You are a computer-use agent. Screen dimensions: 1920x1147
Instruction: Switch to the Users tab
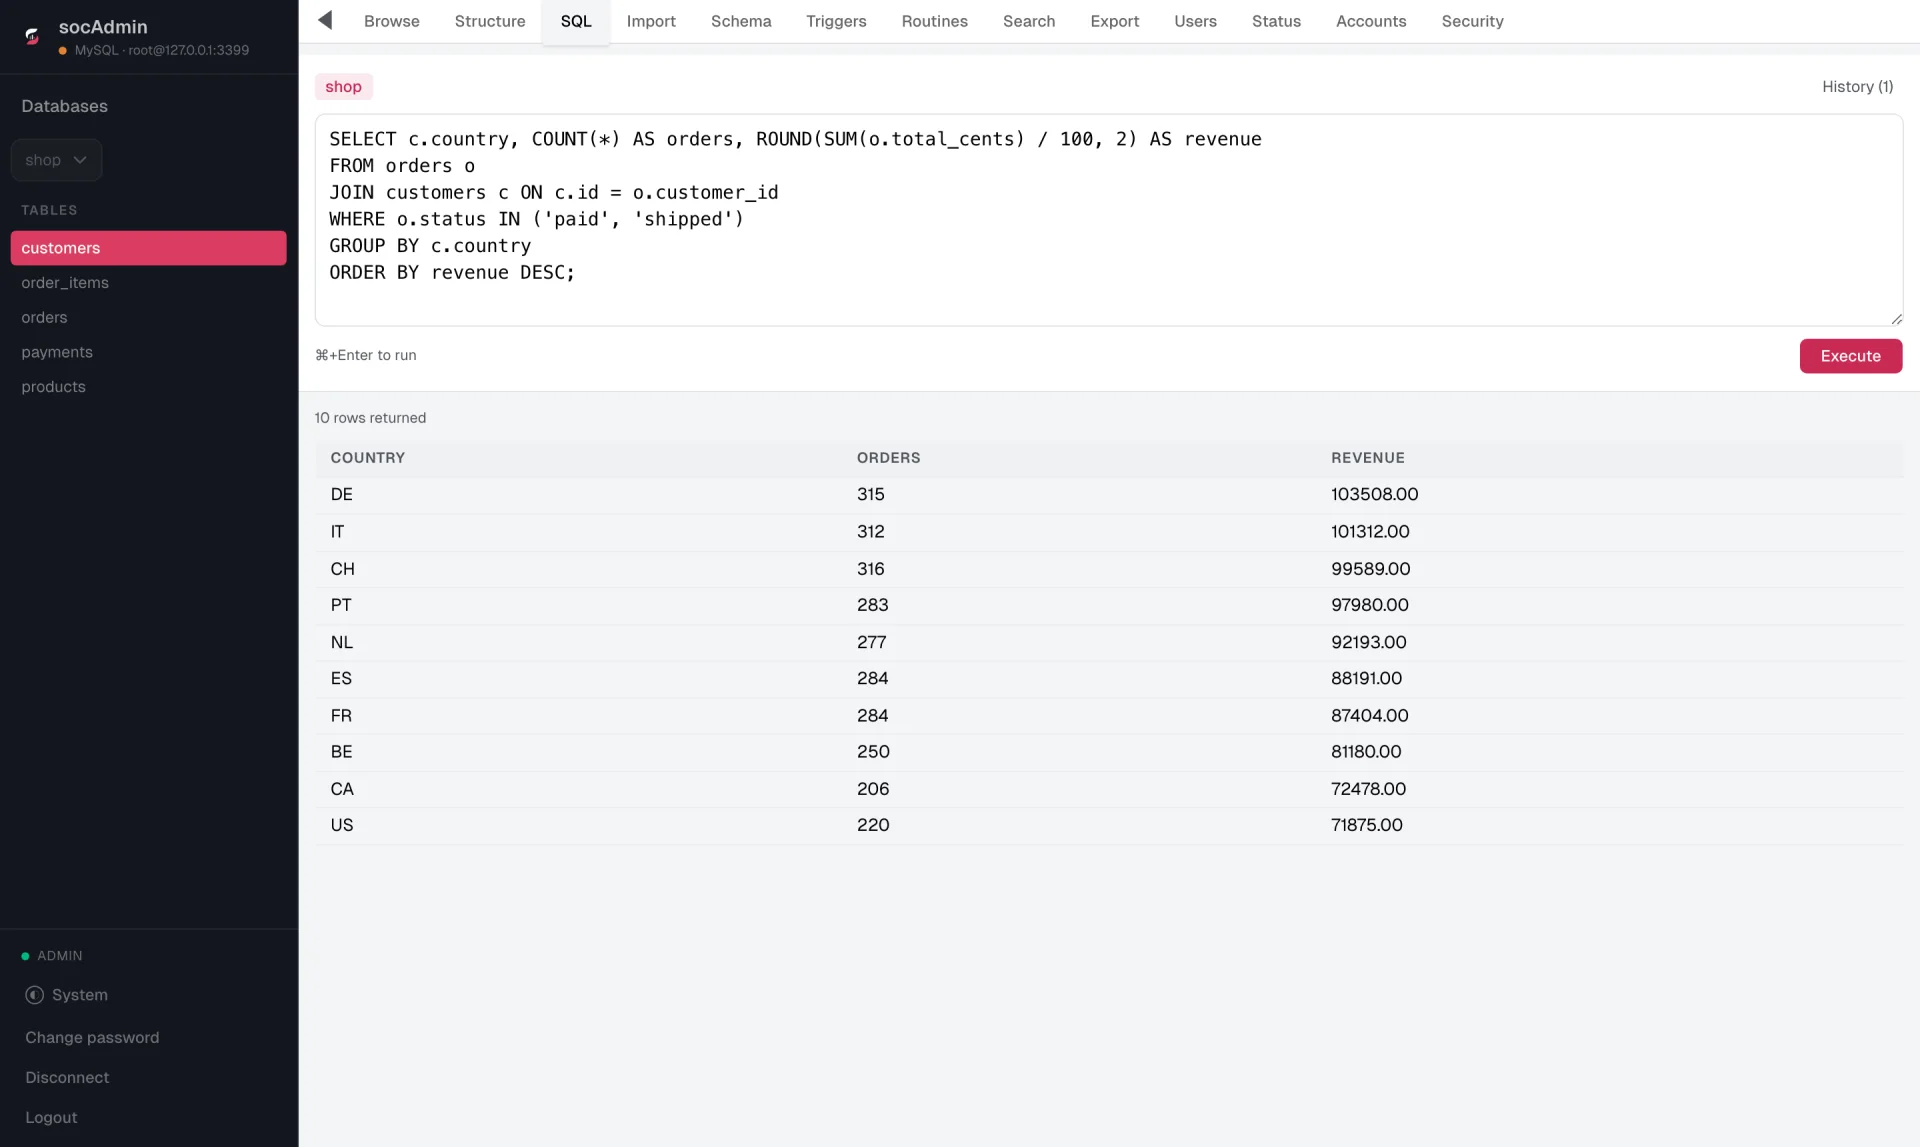[x=1195, y=21]
